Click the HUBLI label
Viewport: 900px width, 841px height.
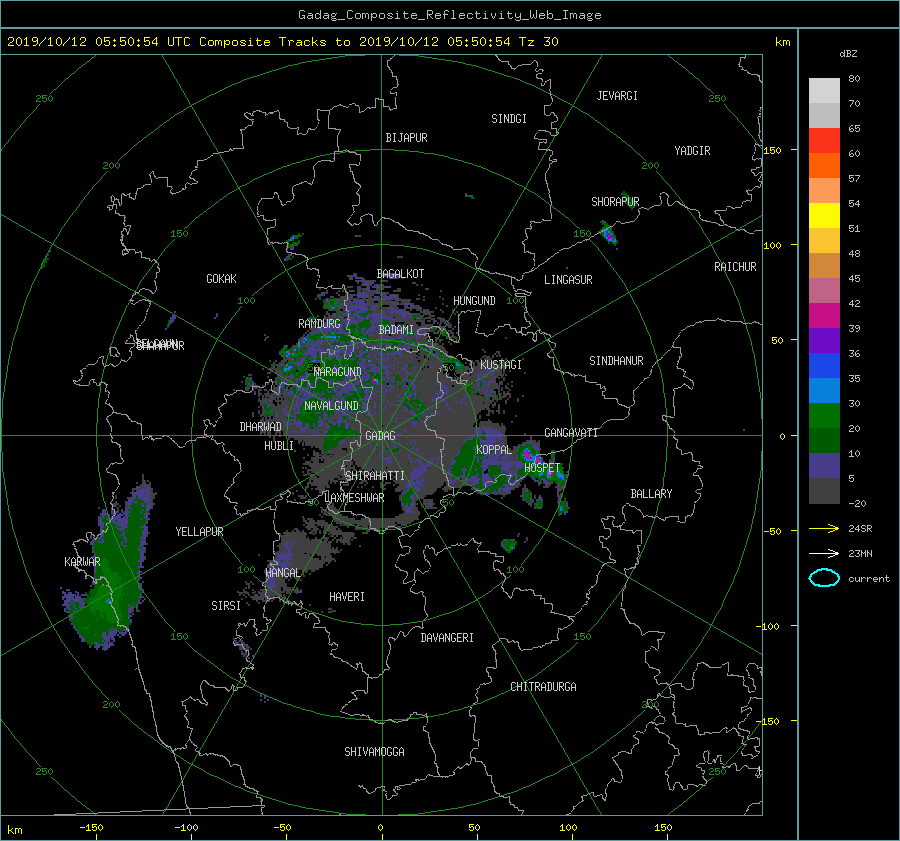pyautogui.click(x=279, y=446)
